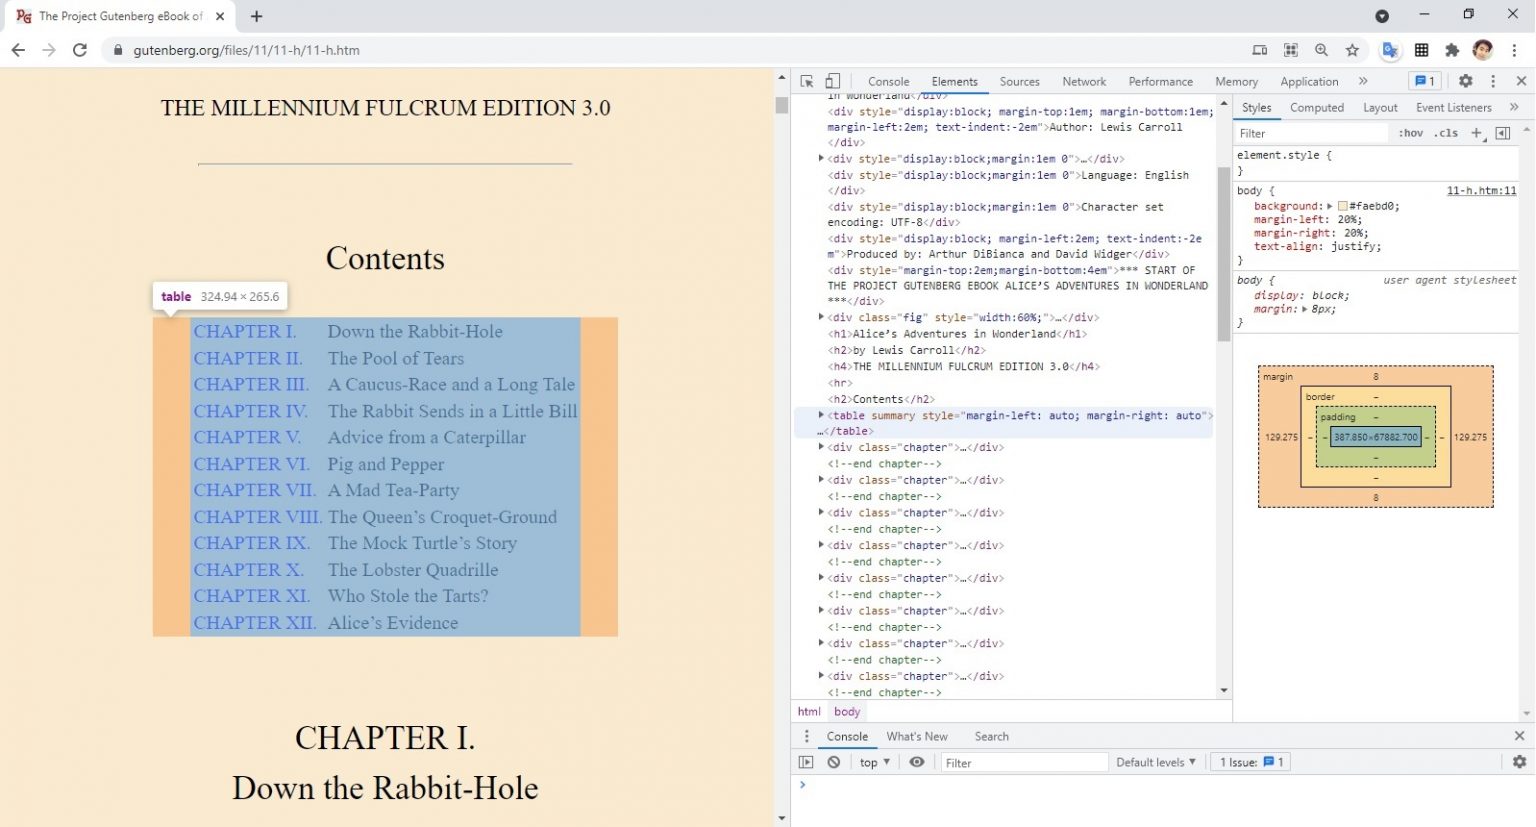The width and height of the screenshot is (1536, 827).
Task: Show the console sidebar
Action: click(x=806, y=762)
